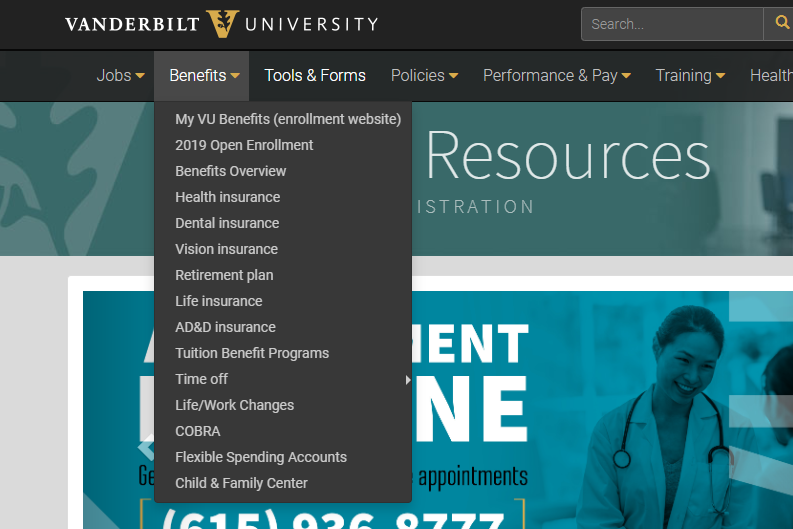The image size is (793, 529).
Task: Open Flexible Spending Accounts
Action: click(x=261, y=457)
